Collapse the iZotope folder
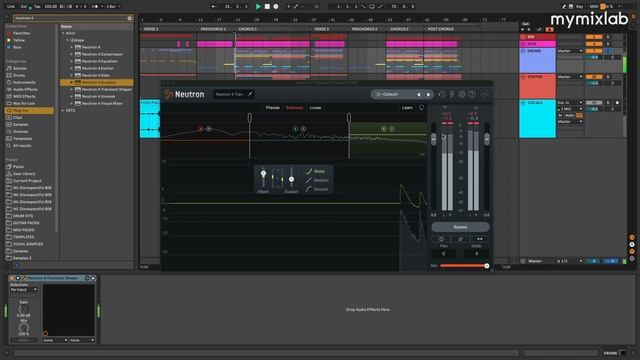Viewport: 640px width, 360px height. (x=67, y=40)
